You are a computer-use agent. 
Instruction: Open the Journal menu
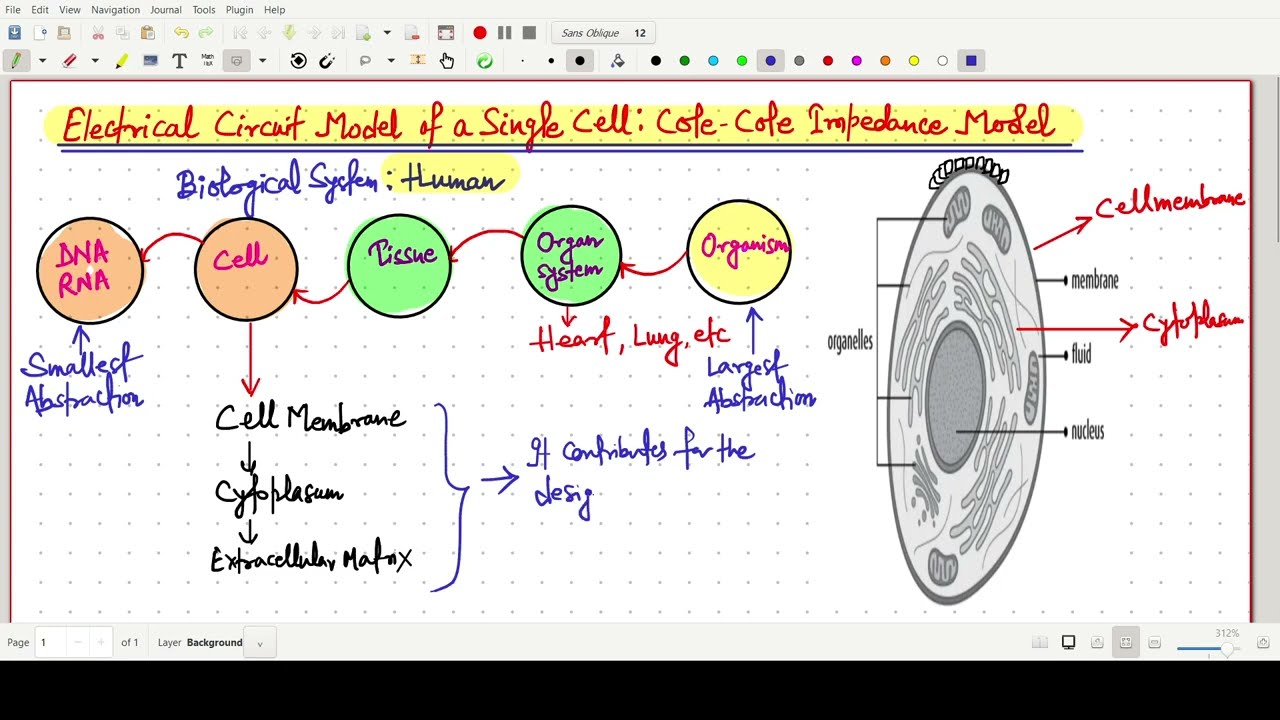click(x=166, y=10)
